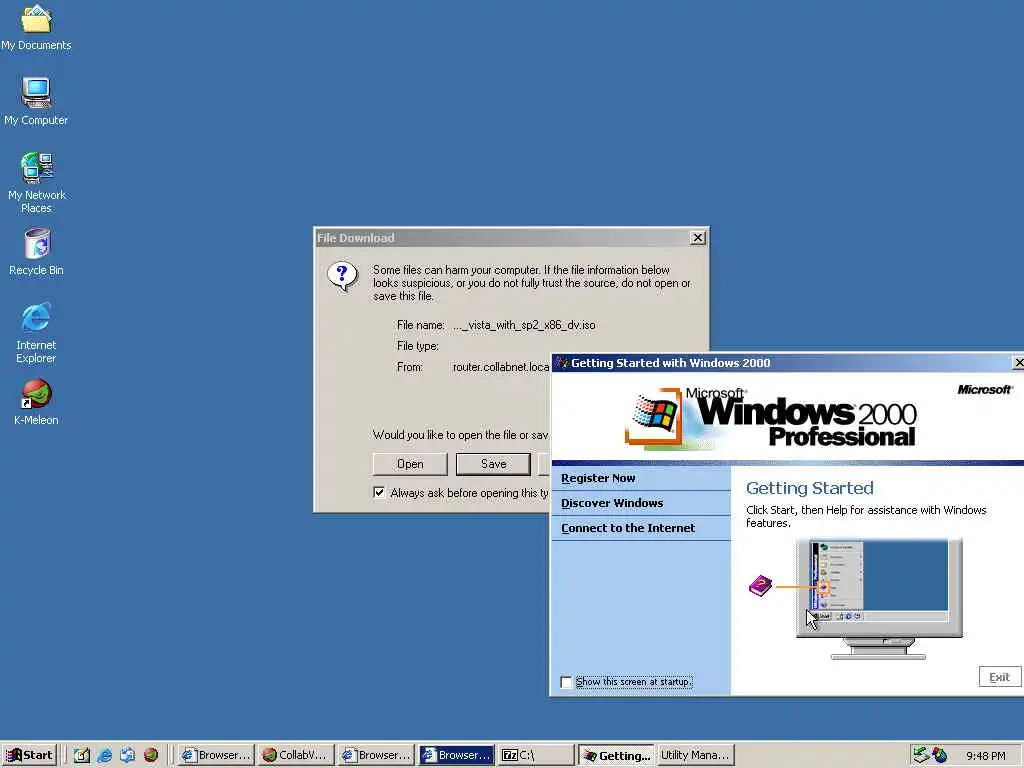
Task: Close the File Download dialog
Action: tap(697, 238)
